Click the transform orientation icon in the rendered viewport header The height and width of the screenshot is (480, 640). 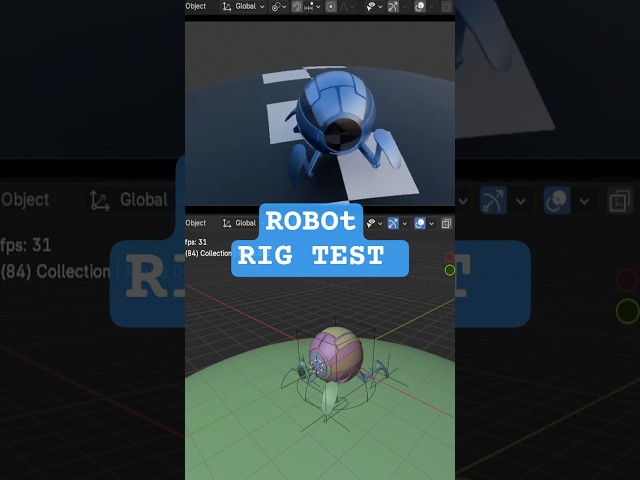227,7
